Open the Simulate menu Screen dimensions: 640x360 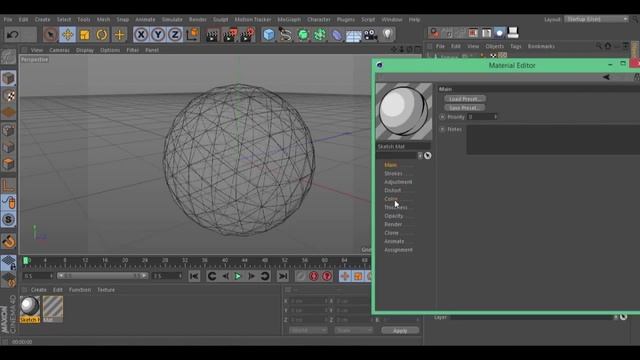pyautogui.click(x=172, y=19)
